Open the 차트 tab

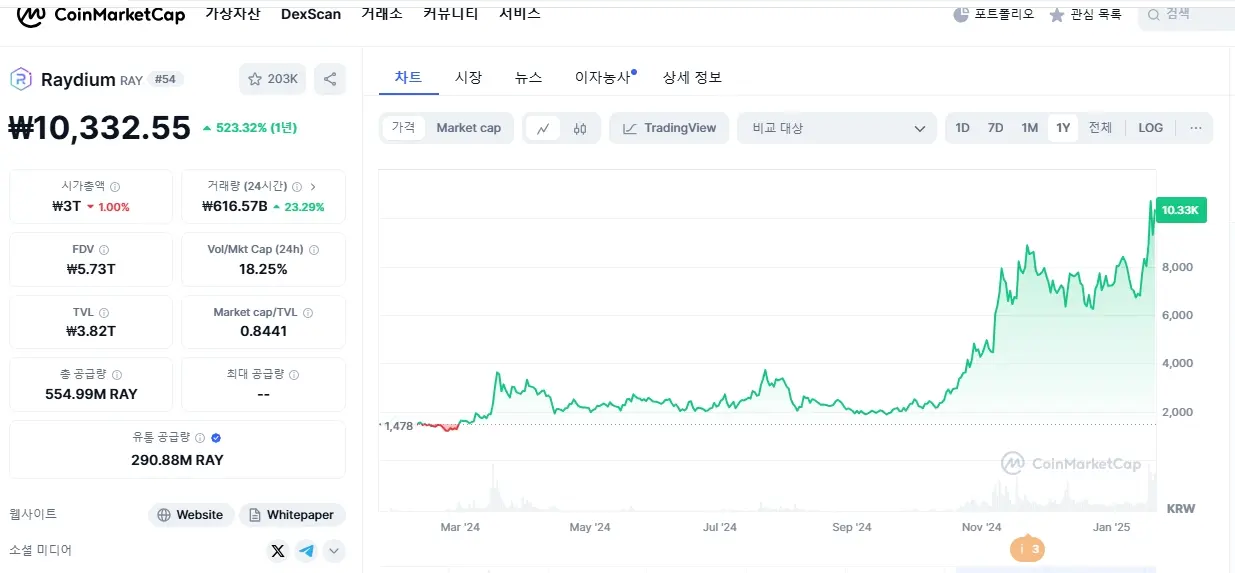coord(408,77)
